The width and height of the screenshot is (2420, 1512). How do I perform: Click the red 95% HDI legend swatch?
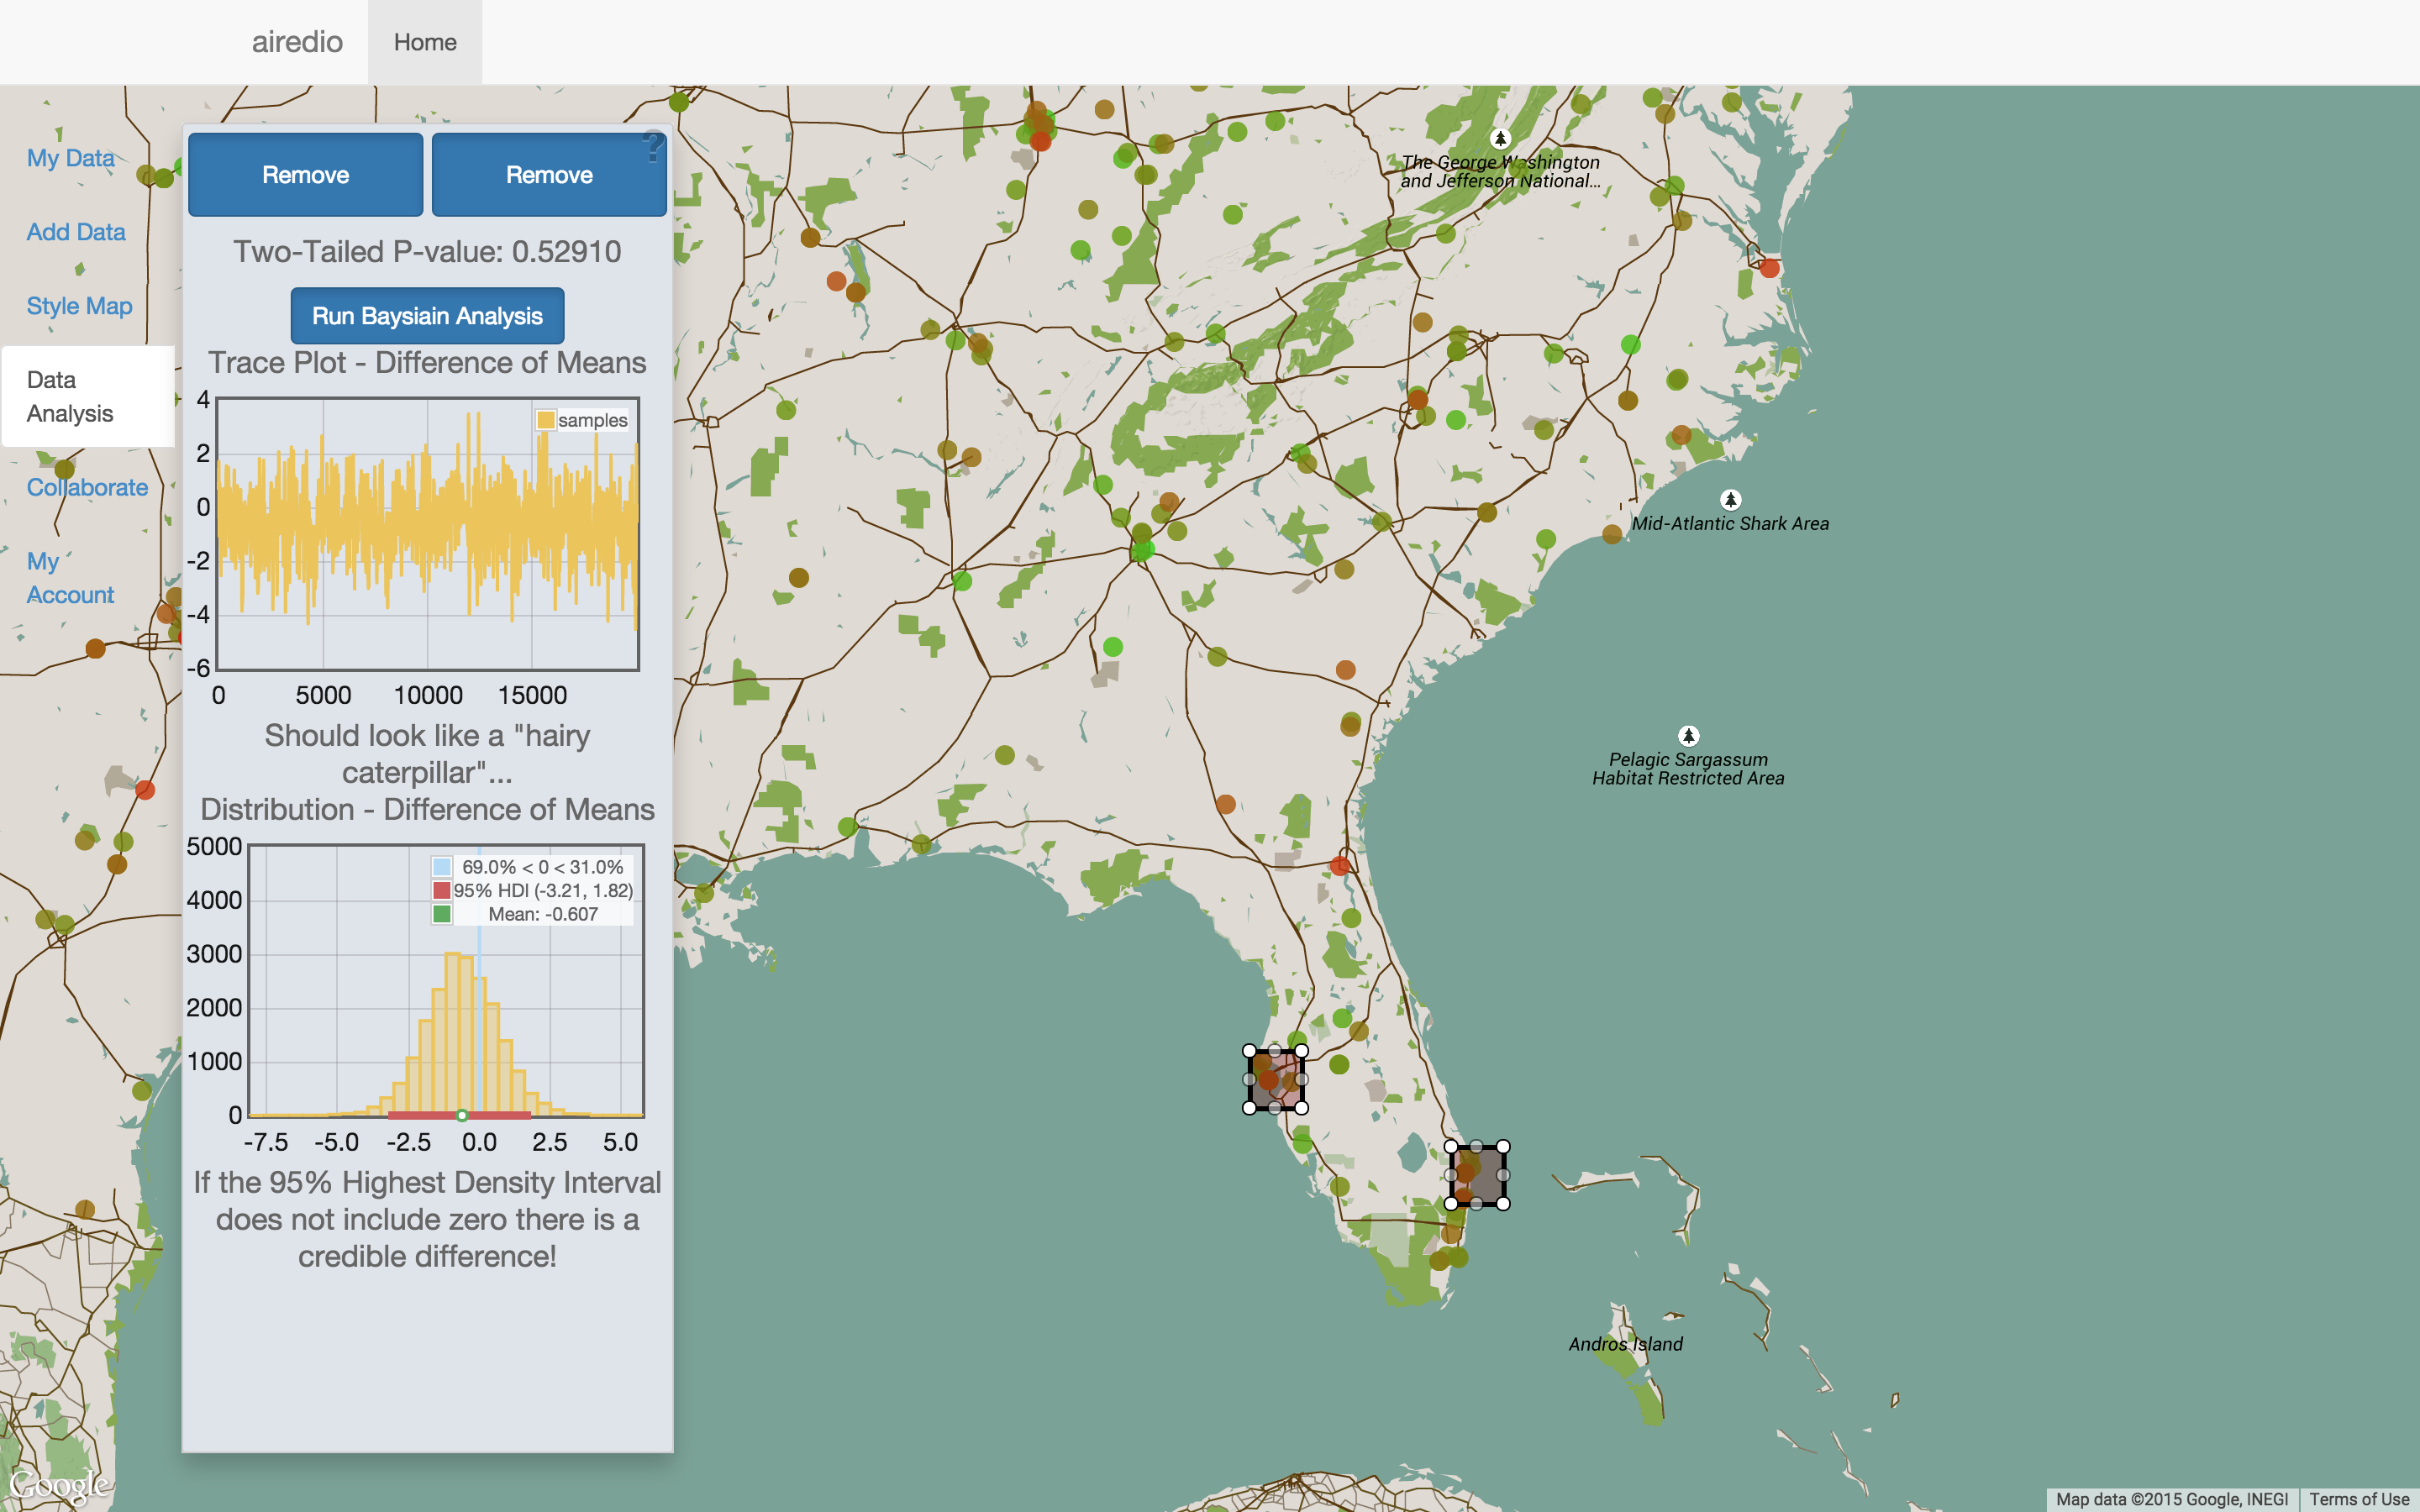click(x=441, y=890)
